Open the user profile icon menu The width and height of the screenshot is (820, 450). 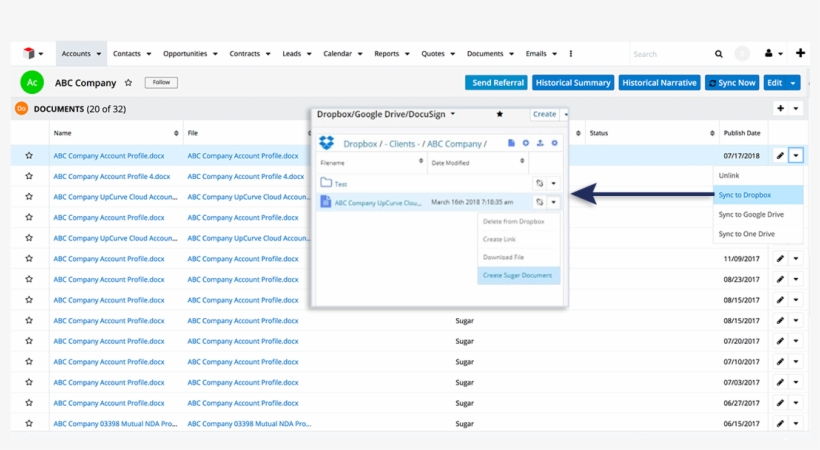point(769,53)
